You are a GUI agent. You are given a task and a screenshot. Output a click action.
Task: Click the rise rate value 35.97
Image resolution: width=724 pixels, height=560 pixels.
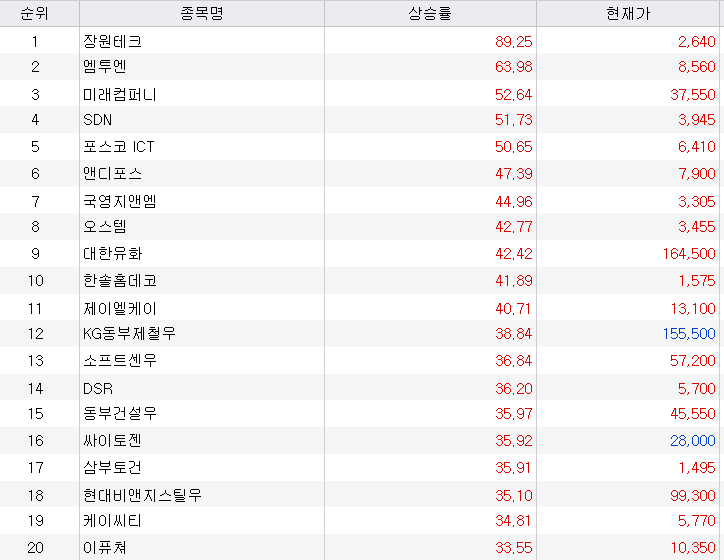coord(513,413)
